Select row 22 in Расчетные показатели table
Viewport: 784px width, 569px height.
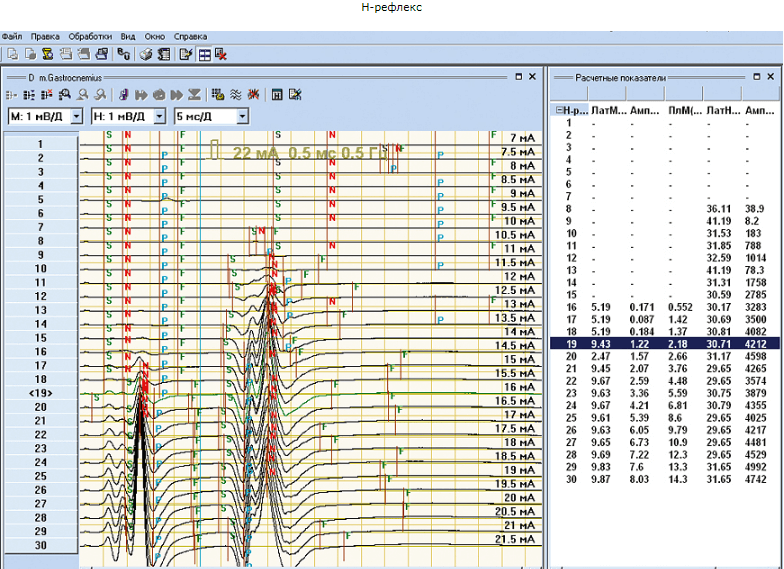665,381
